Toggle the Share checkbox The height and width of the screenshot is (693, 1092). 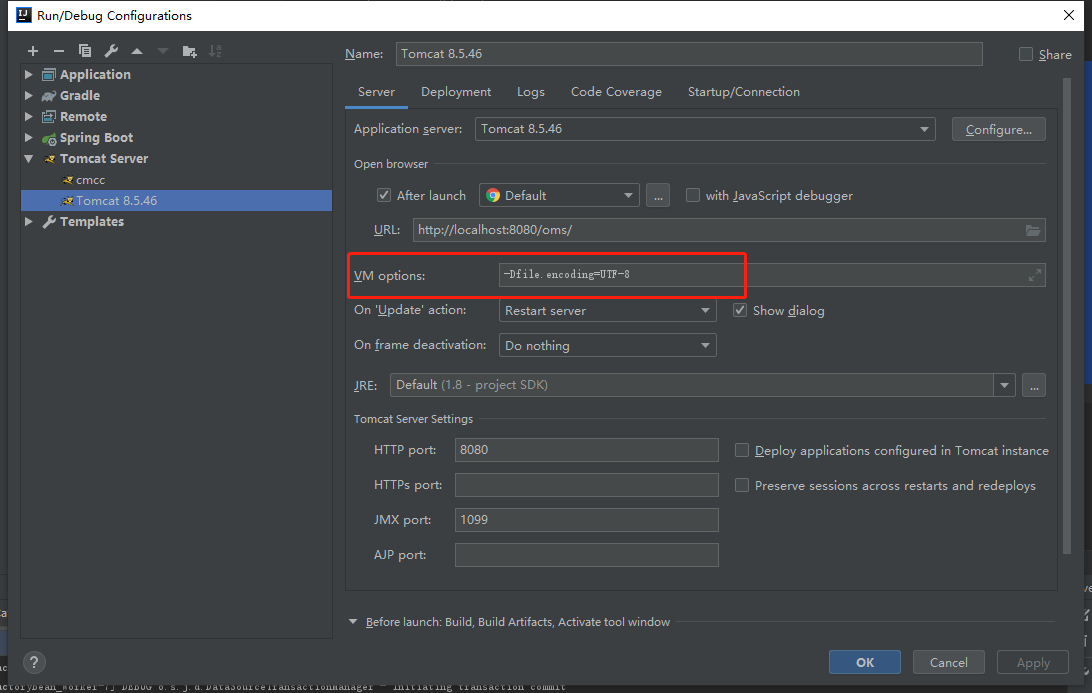1026,54
